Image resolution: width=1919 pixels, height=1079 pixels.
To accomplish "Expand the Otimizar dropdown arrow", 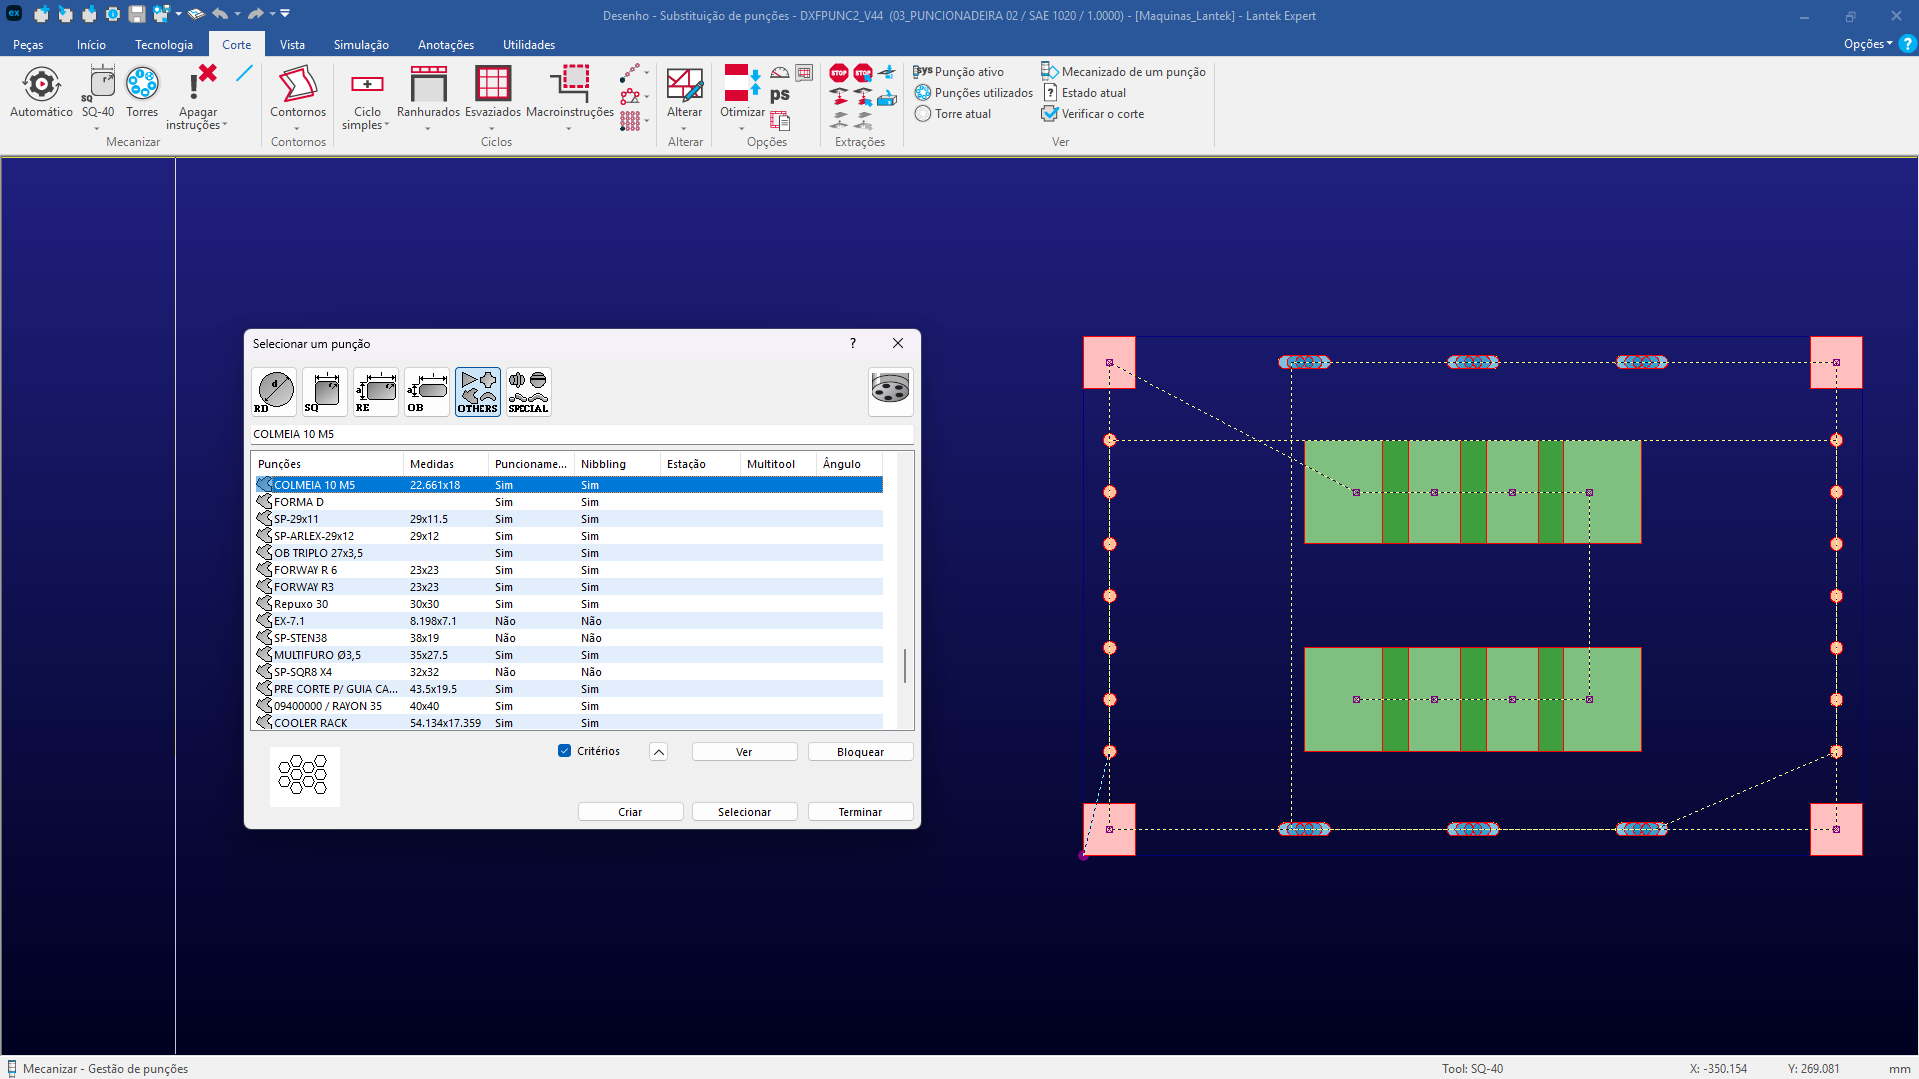I will click(x=741, y=128).
